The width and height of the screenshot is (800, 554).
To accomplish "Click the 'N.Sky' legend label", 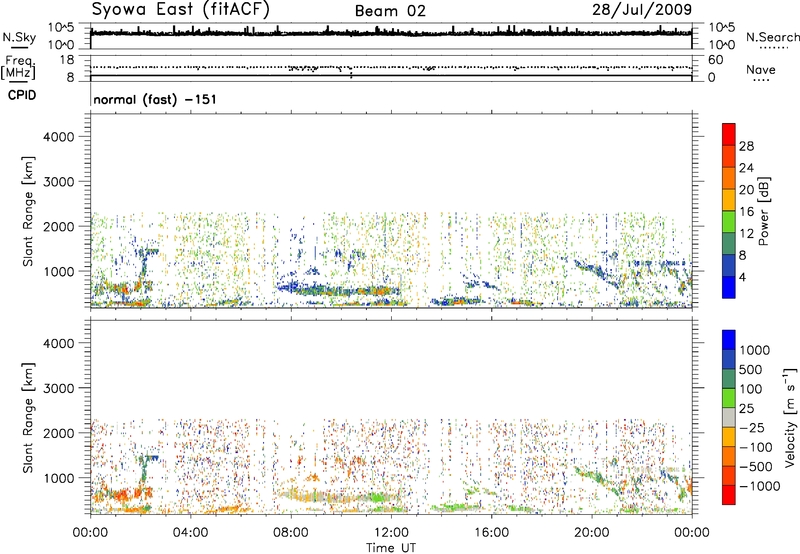I will tap(19, 37).
